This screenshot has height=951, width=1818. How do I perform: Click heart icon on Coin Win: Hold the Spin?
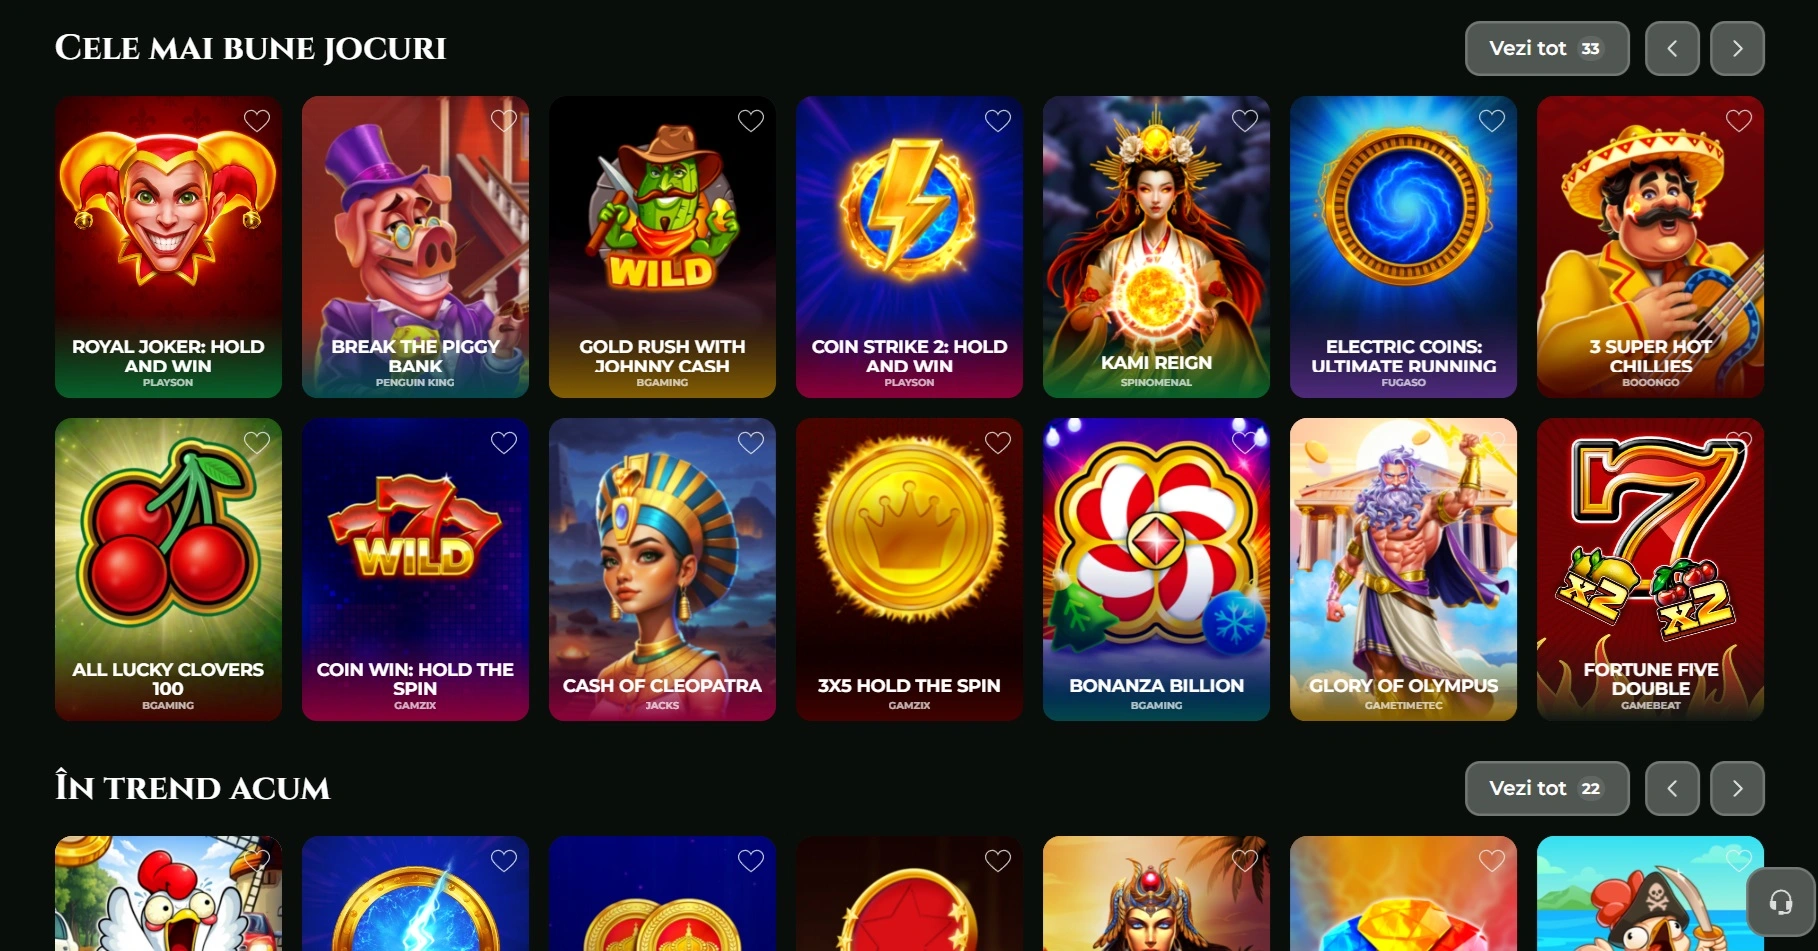(504, 443)
